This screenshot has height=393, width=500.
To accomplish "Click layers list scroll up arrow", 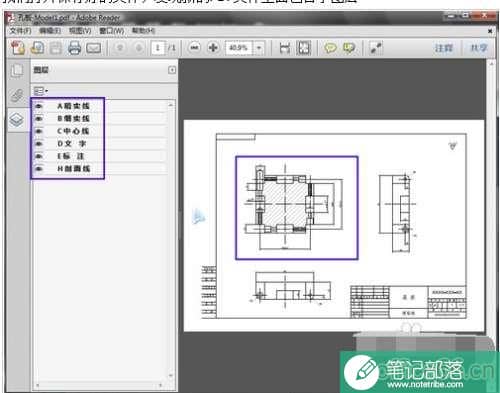I will [171, 105].
